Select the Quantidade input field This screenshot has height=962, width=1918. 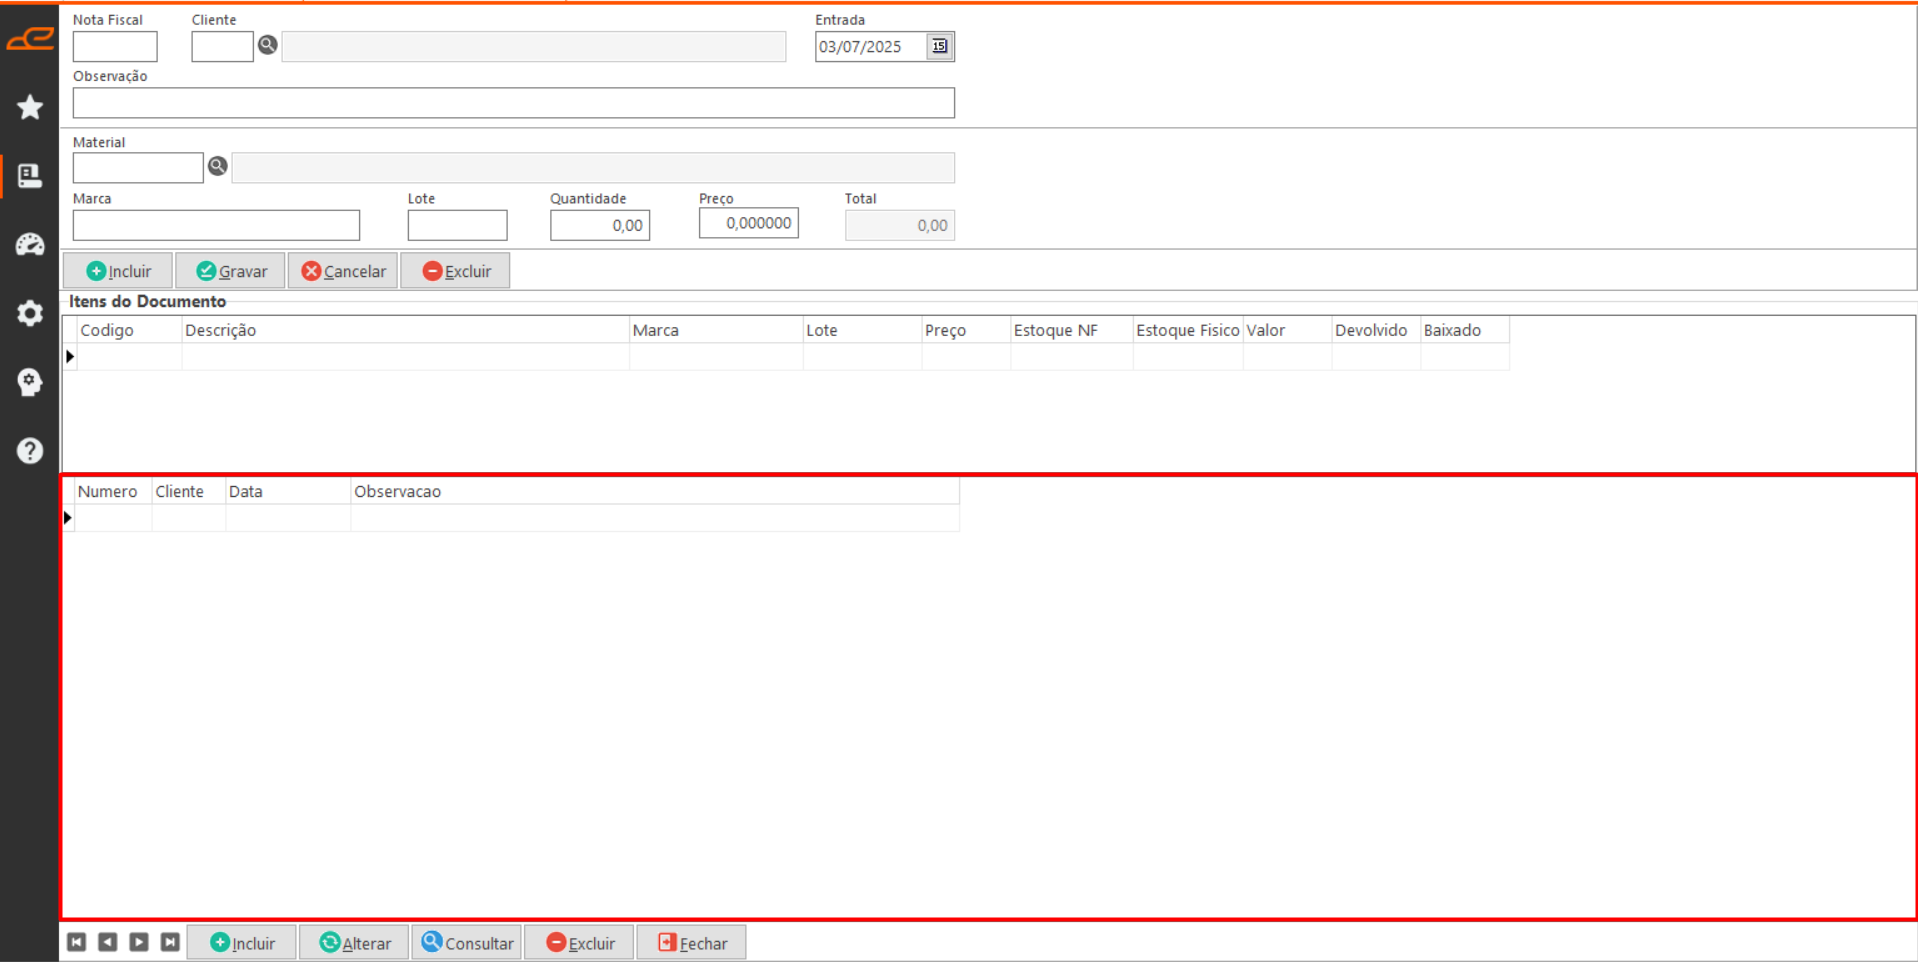tap(599, 225)
